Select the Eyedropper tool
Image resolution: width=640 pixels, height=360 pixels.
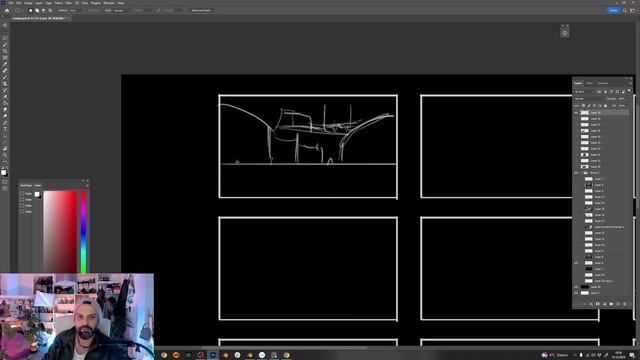tap(5, 64)
